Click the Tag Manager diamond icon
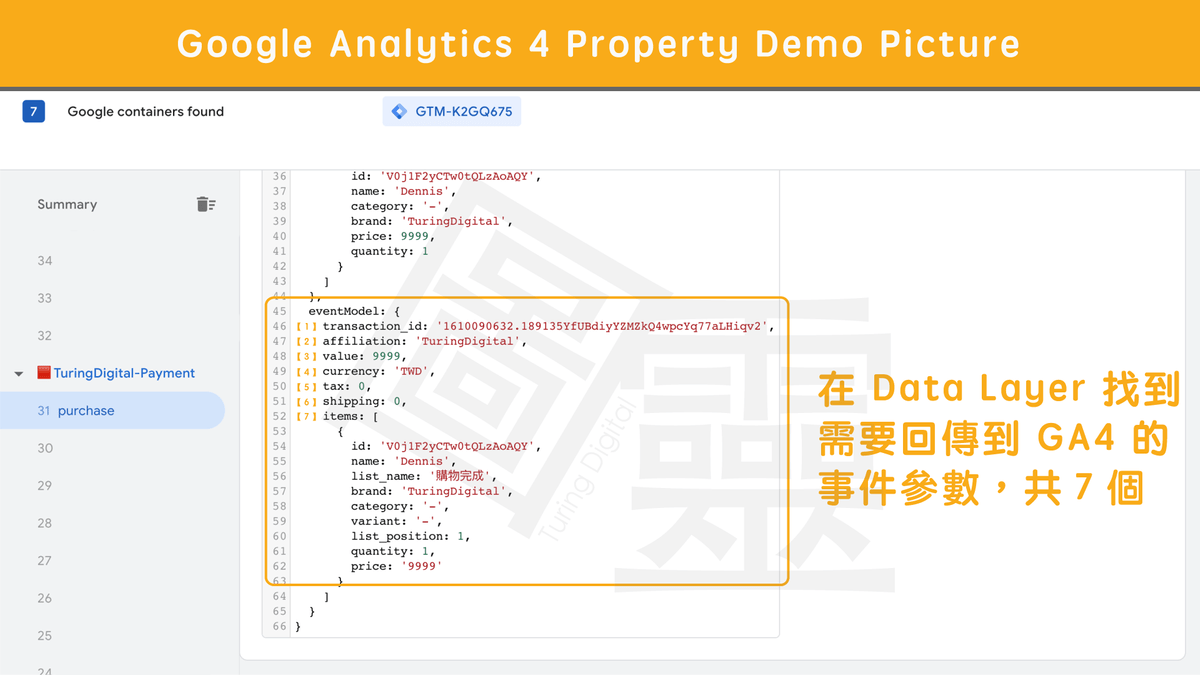The height and width of the screenshot is (675, 1200). tap(399, 112)
